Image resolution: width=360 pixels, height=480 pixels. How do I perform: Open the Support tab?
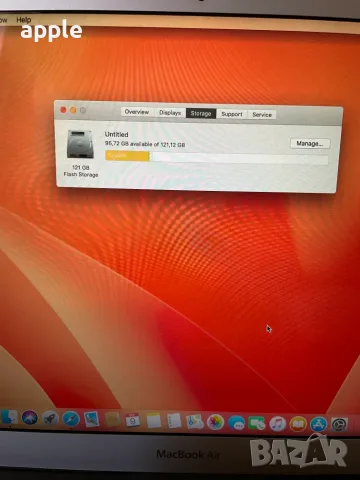tap(232, 114)
